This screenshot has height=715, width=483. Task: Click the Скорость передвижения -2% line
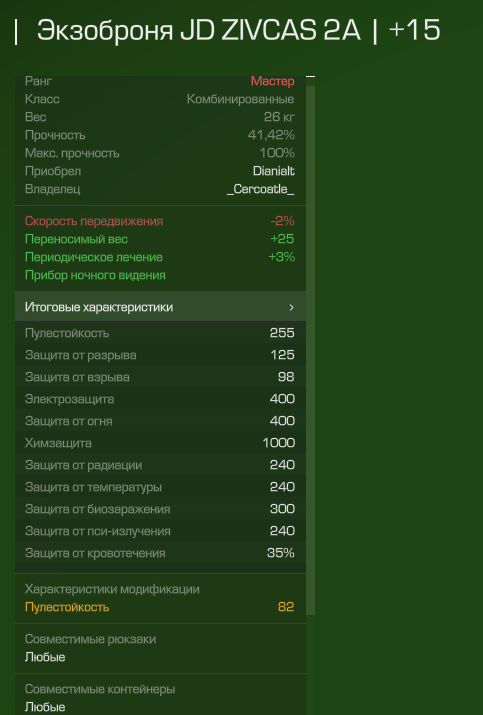click(x=160, y=221)
